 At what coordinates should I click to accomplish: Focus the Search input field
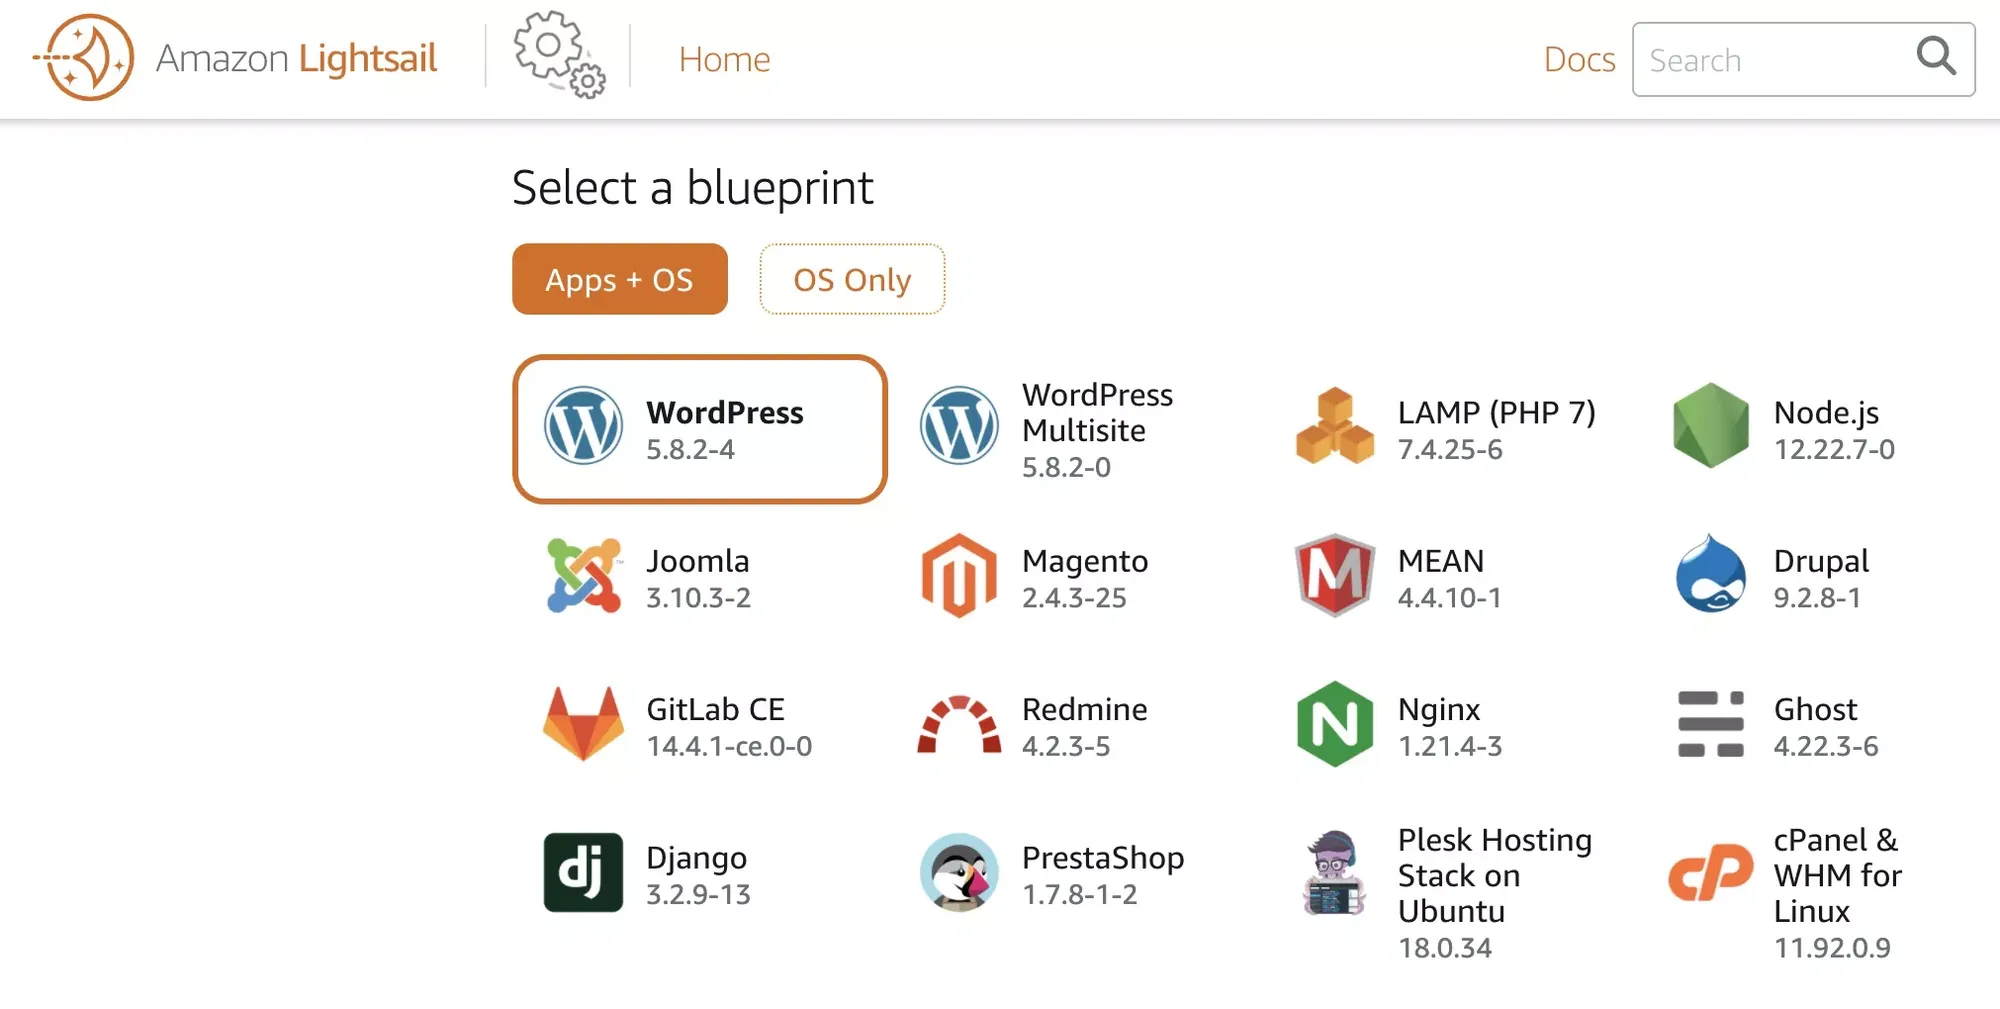coord(1803,59)
